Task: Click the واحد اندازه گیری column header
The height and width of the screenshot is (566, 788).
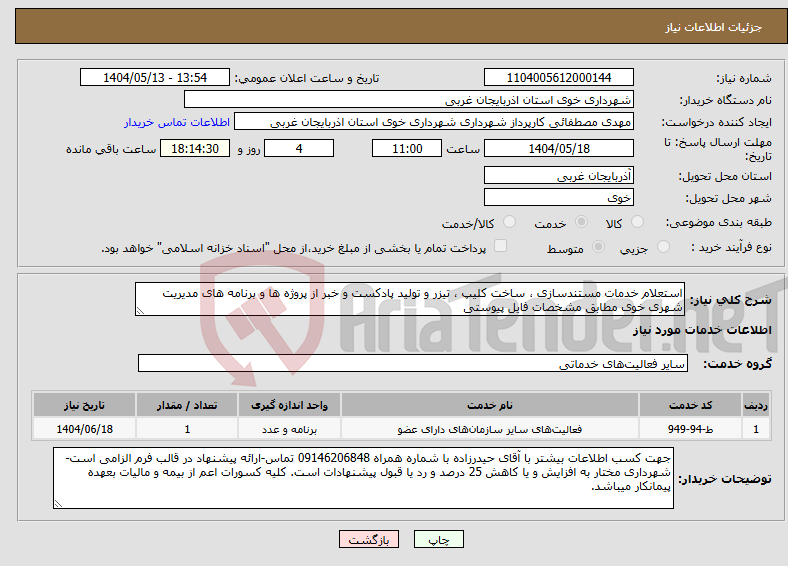Action: pos(289,405)
